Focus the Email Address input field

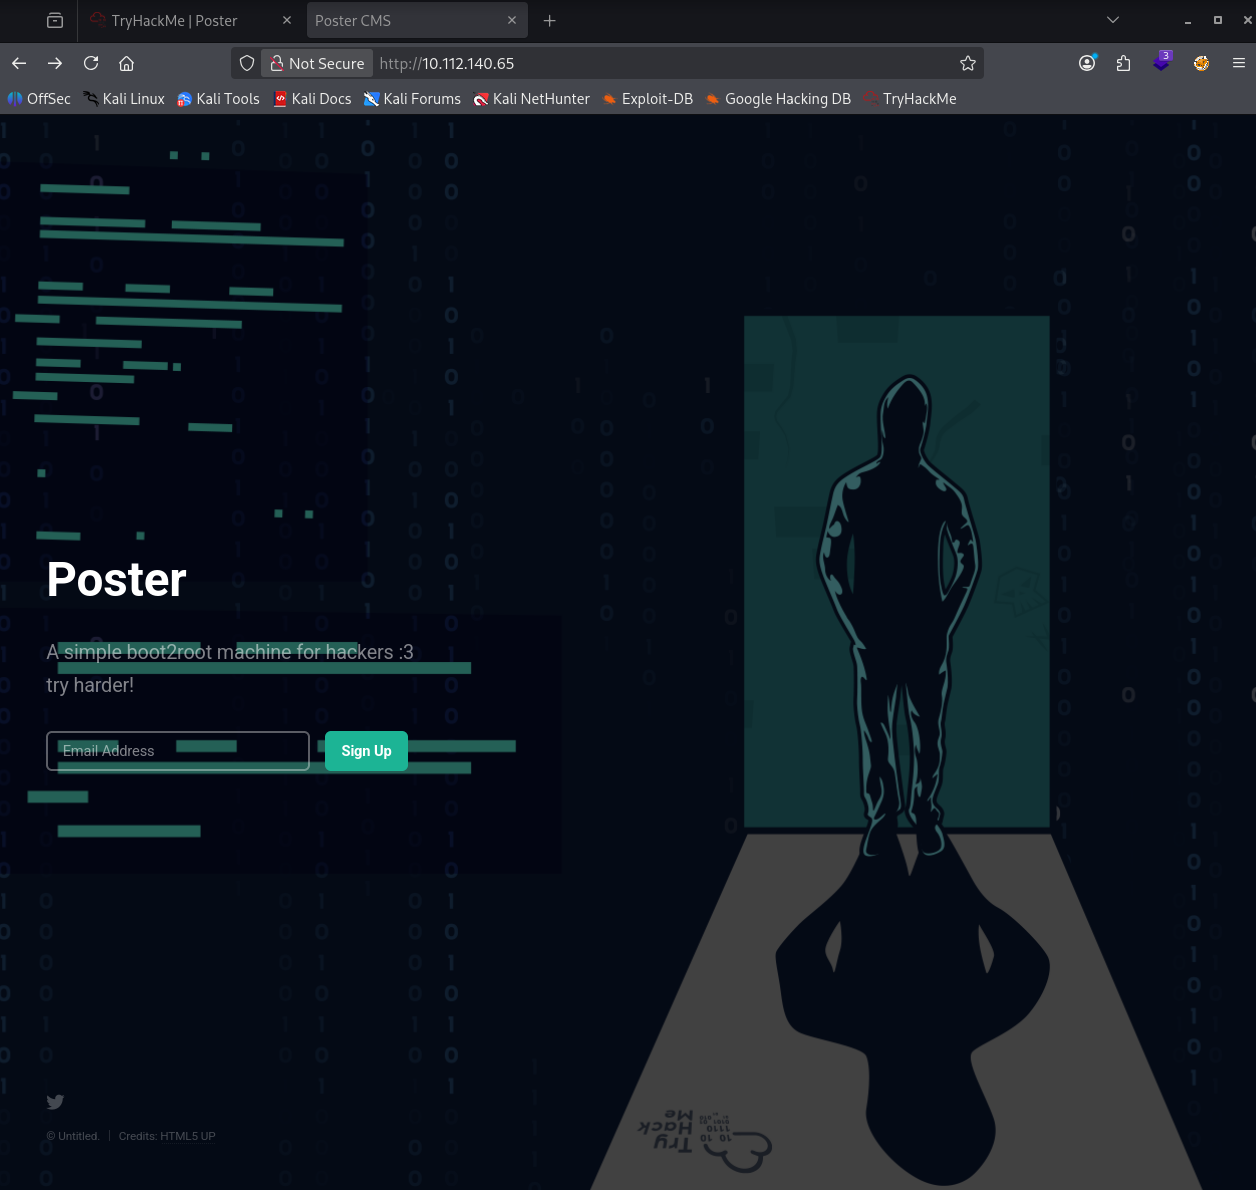tap(178, 751)
